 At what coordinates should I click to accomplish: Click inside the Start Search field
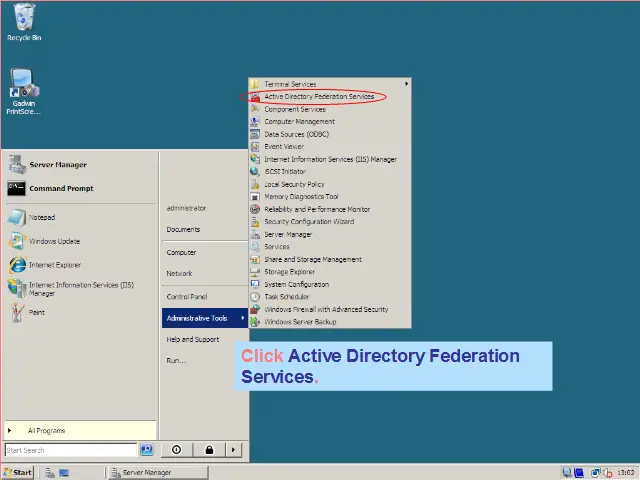coord(71,450)
